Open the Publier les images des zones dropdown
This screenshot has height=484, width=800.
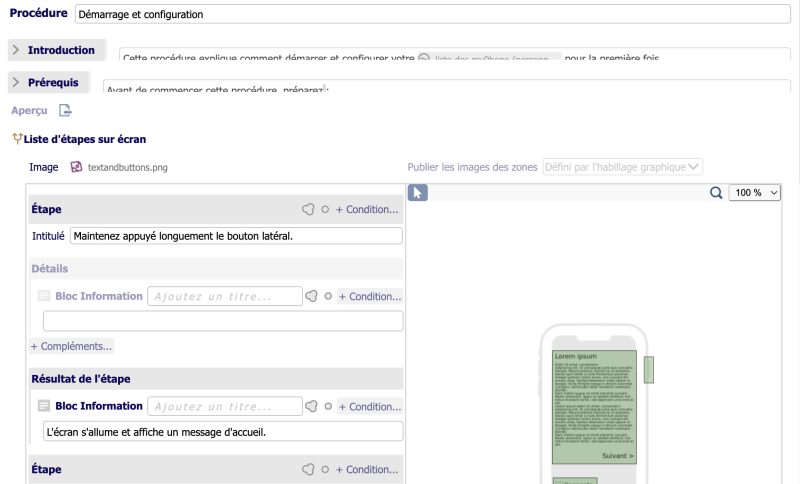click(622, 167)
